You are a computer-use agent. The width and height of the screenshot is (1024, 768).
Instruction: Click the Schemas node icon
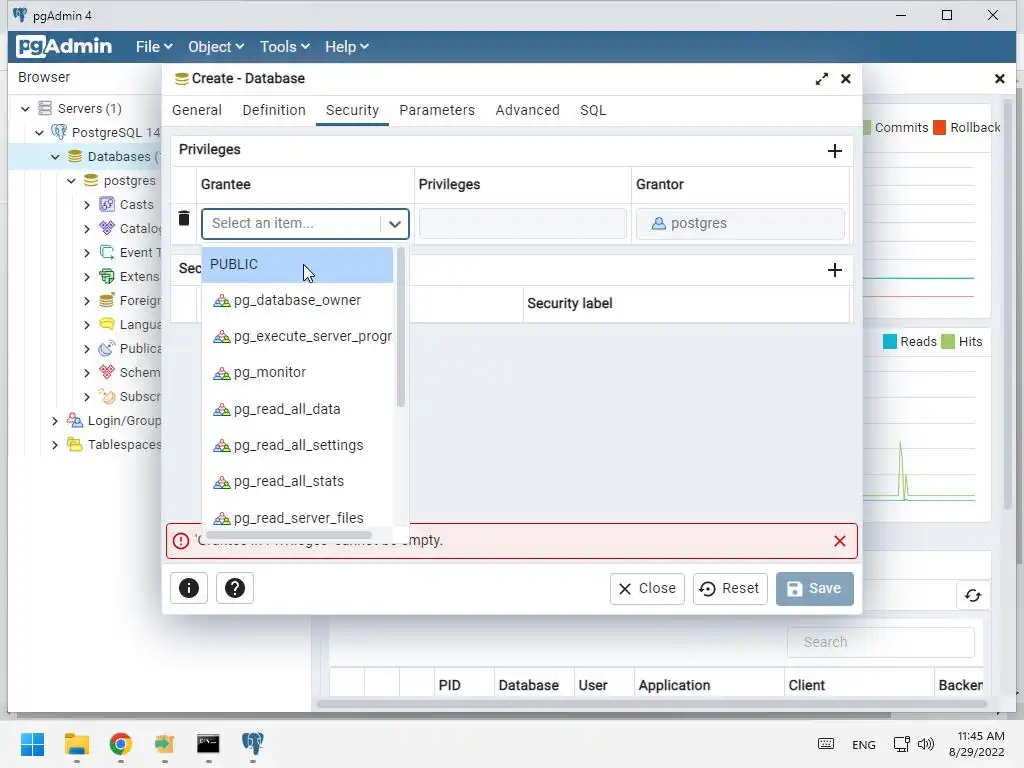click(x=107, y=372)
